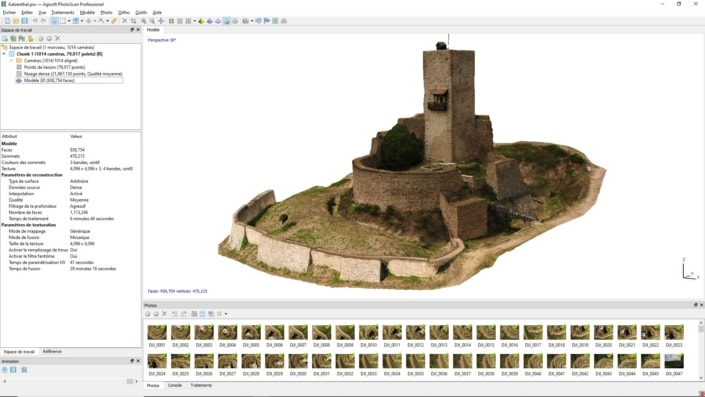The width and height of the screenshot is (705, 397).
Task: Select the Draw polyline tool
Action: pos(101,21)
